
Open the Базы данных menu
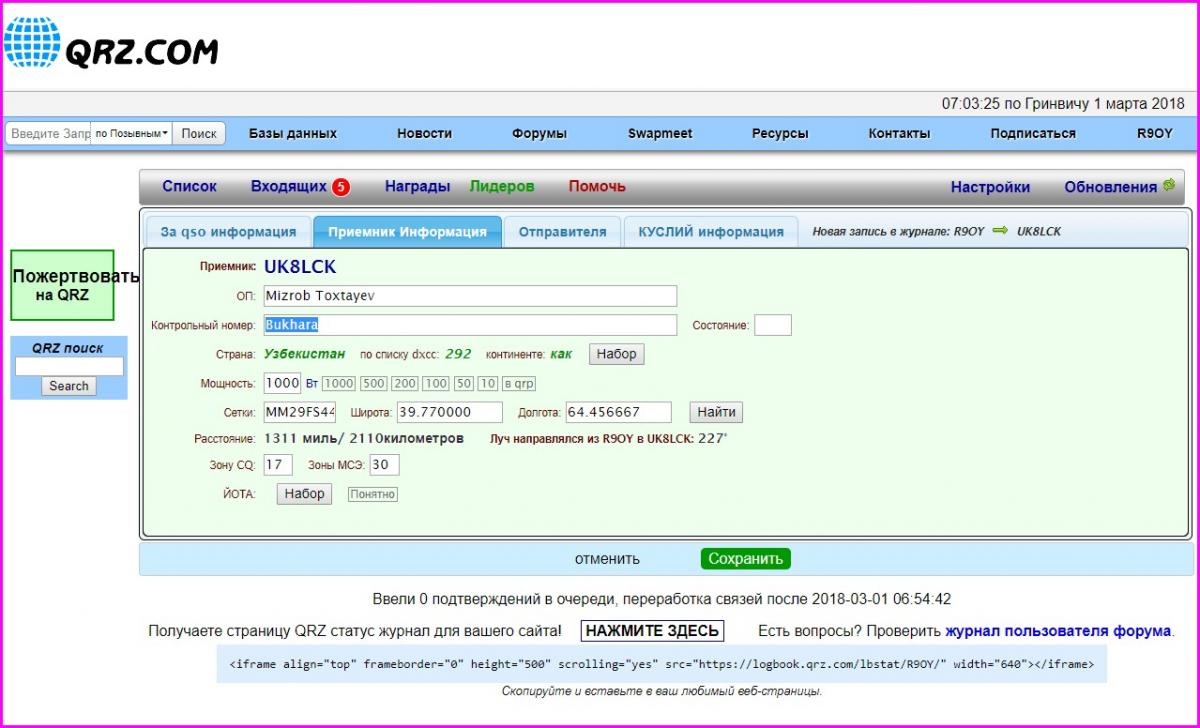292,133
